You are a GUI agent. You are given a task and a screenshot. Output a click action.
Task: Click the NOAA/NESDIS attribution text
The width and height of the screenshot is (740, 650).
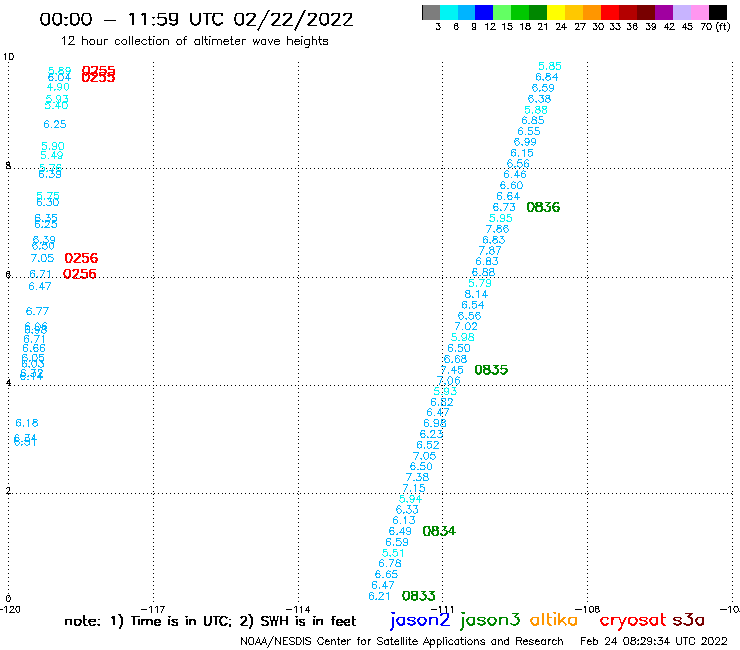pos(402,641)
